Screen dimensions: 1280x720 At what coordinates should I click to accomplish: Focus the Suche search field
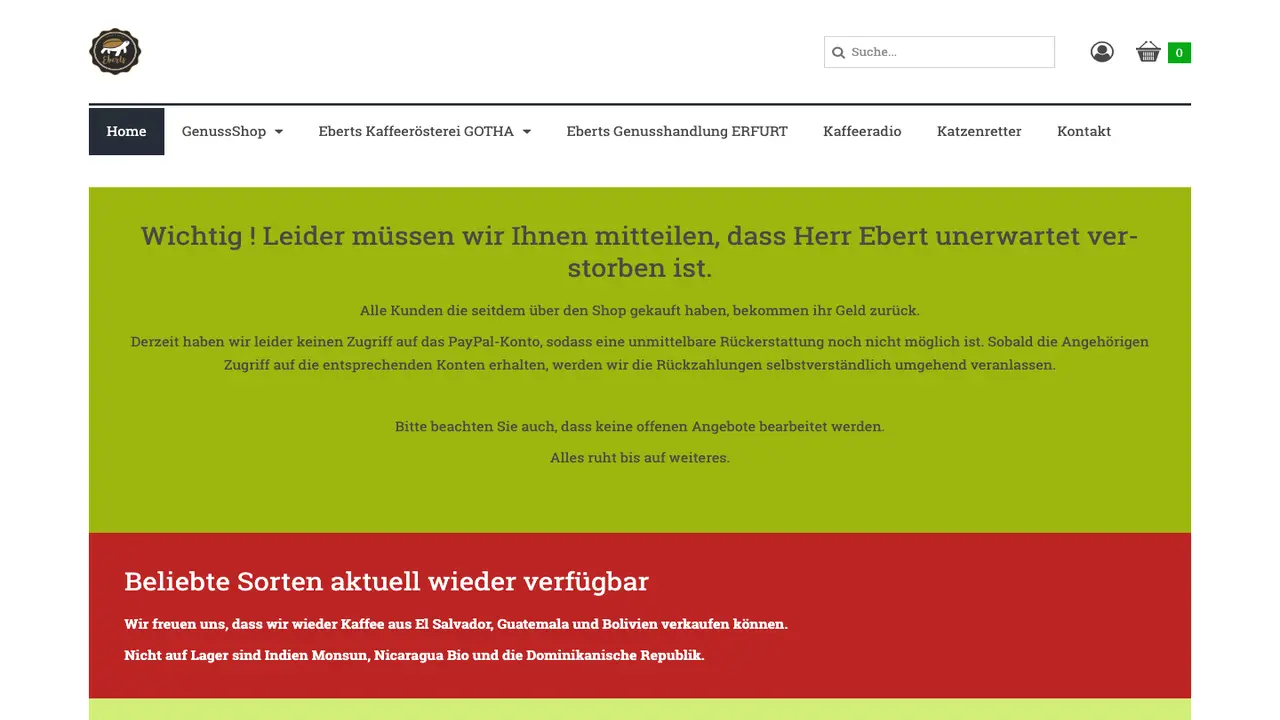coord(939,52)
